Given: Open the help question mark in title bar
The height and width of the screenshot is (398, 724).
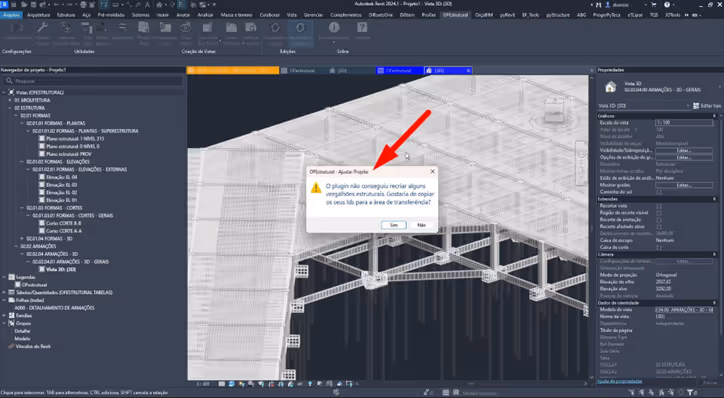Looking at the screenshot, I should coord(667,5).
